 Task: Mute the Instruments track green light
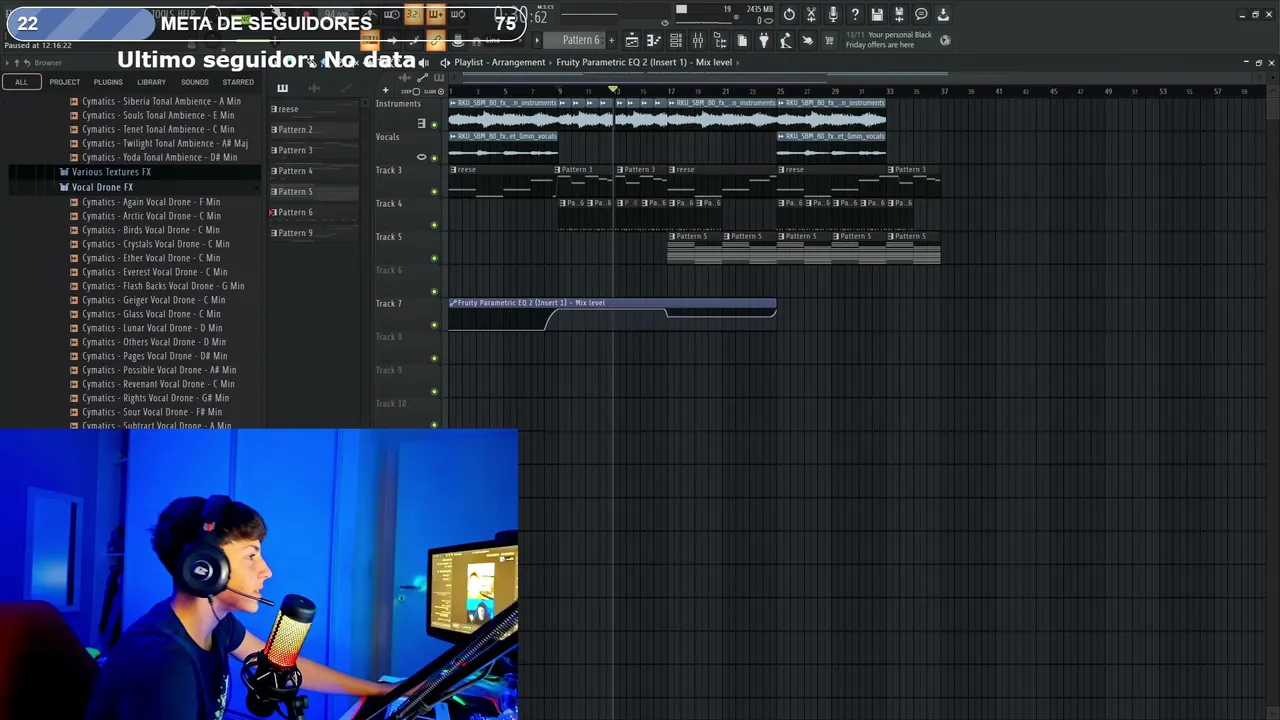pos(434,125)
